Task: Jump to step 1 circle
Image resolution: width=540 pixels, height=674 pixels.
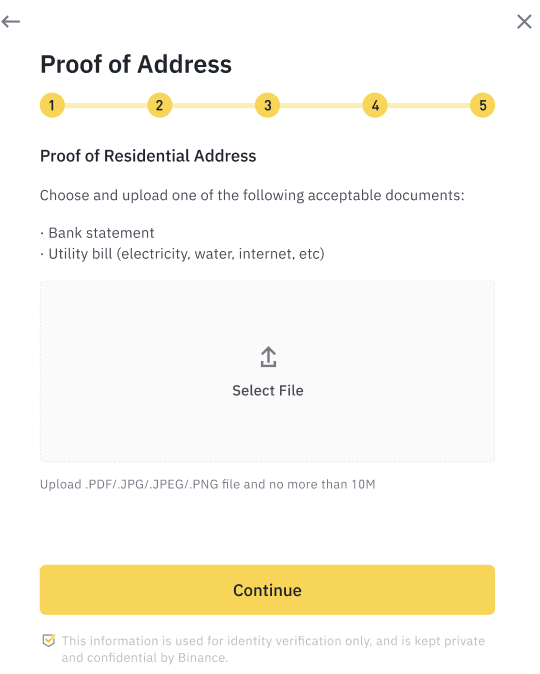Action: click(52, 105)
